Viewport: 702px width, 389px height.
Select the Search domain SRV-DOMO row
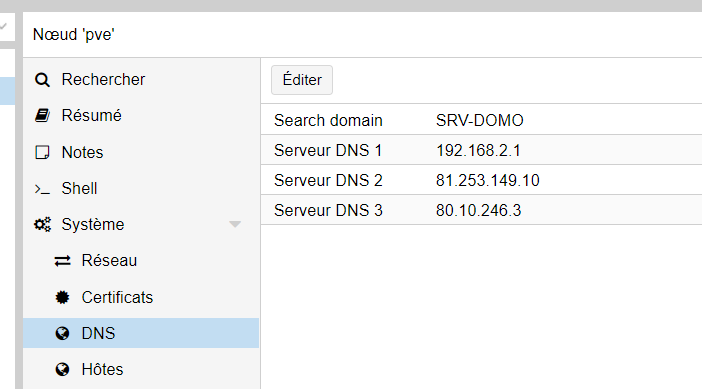481,120
